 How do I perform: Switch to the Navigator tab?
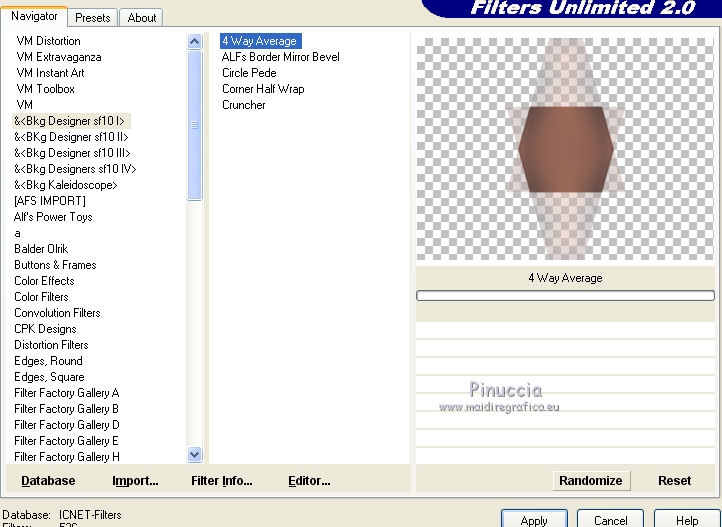(x=34, y=17)
